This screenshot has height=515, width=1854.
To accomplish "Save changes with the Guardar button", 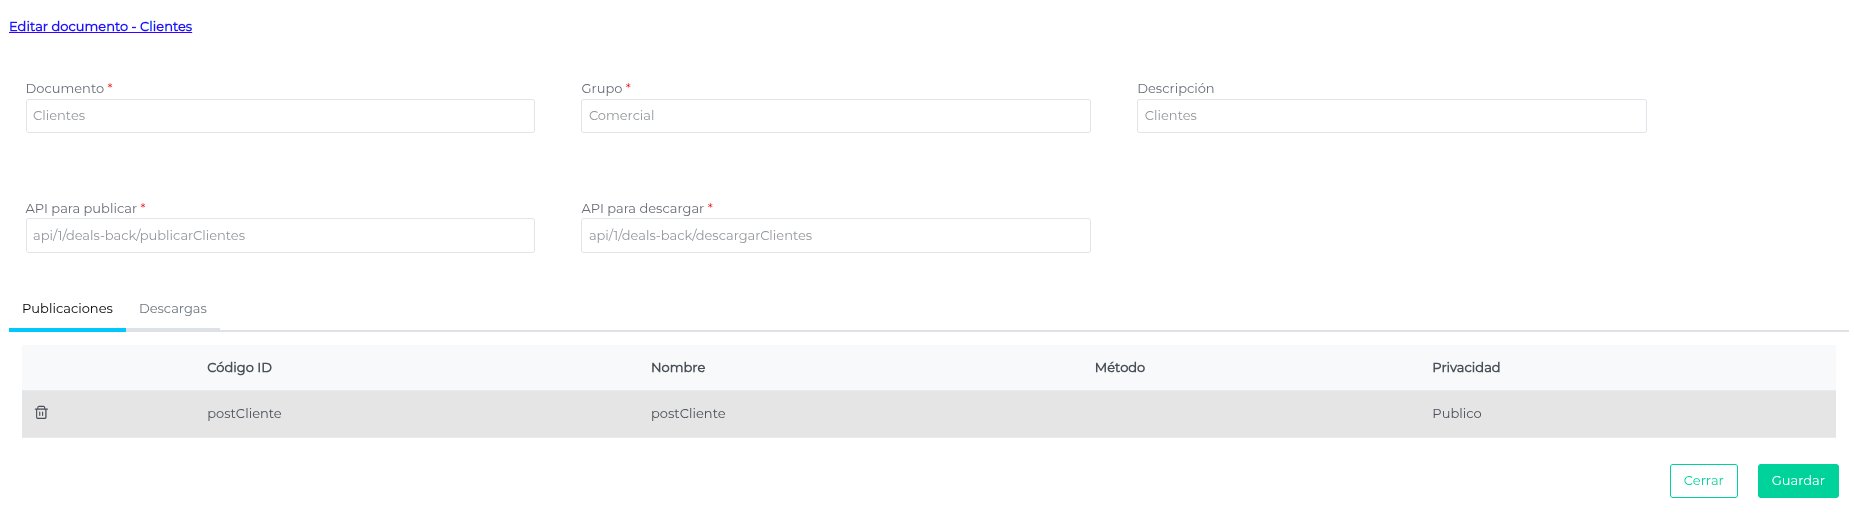I will [1797, 481].
